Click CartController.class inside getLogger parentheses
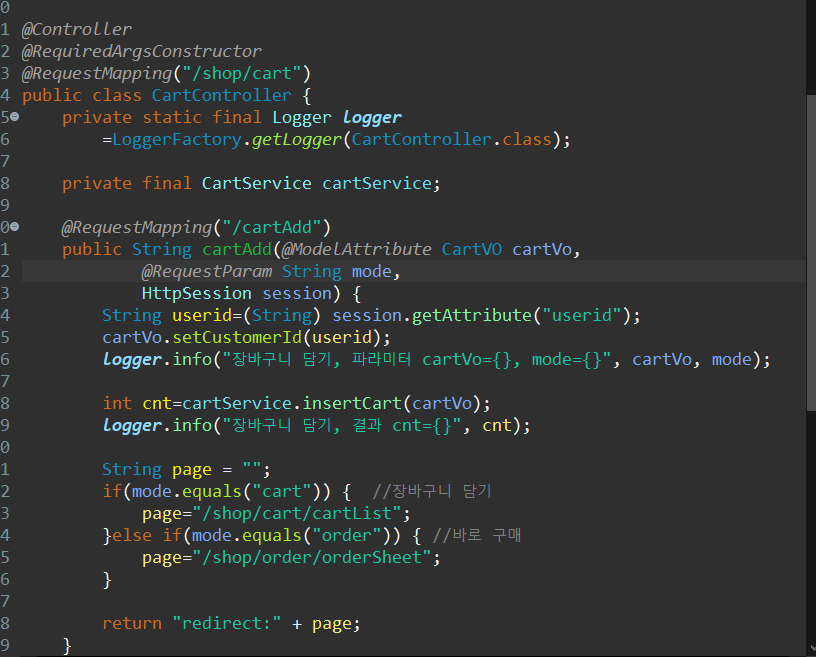Viewport: 816px width, 657px height. point(452,140)
